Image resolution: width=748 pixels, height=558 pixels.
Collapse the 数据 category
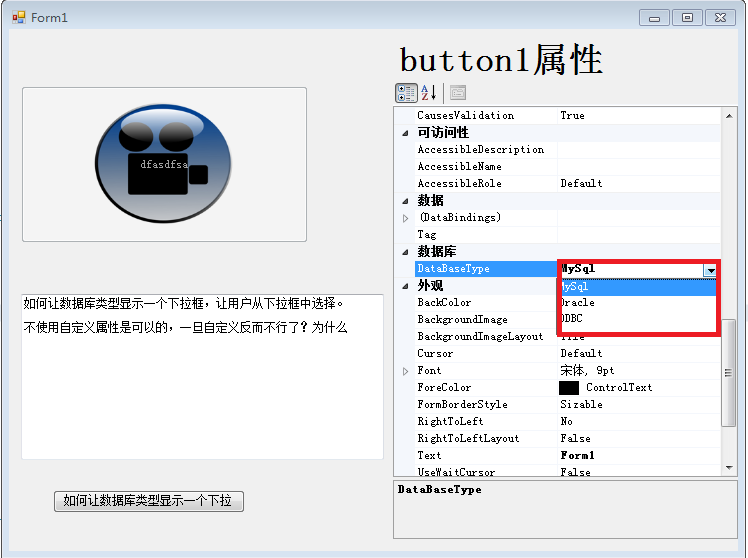tap(405, 201)
